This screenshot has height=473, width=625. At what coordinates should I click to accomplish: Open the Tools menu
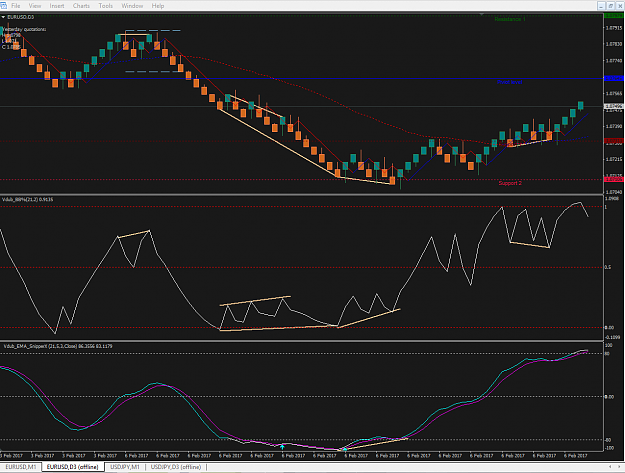click(106, 6)
